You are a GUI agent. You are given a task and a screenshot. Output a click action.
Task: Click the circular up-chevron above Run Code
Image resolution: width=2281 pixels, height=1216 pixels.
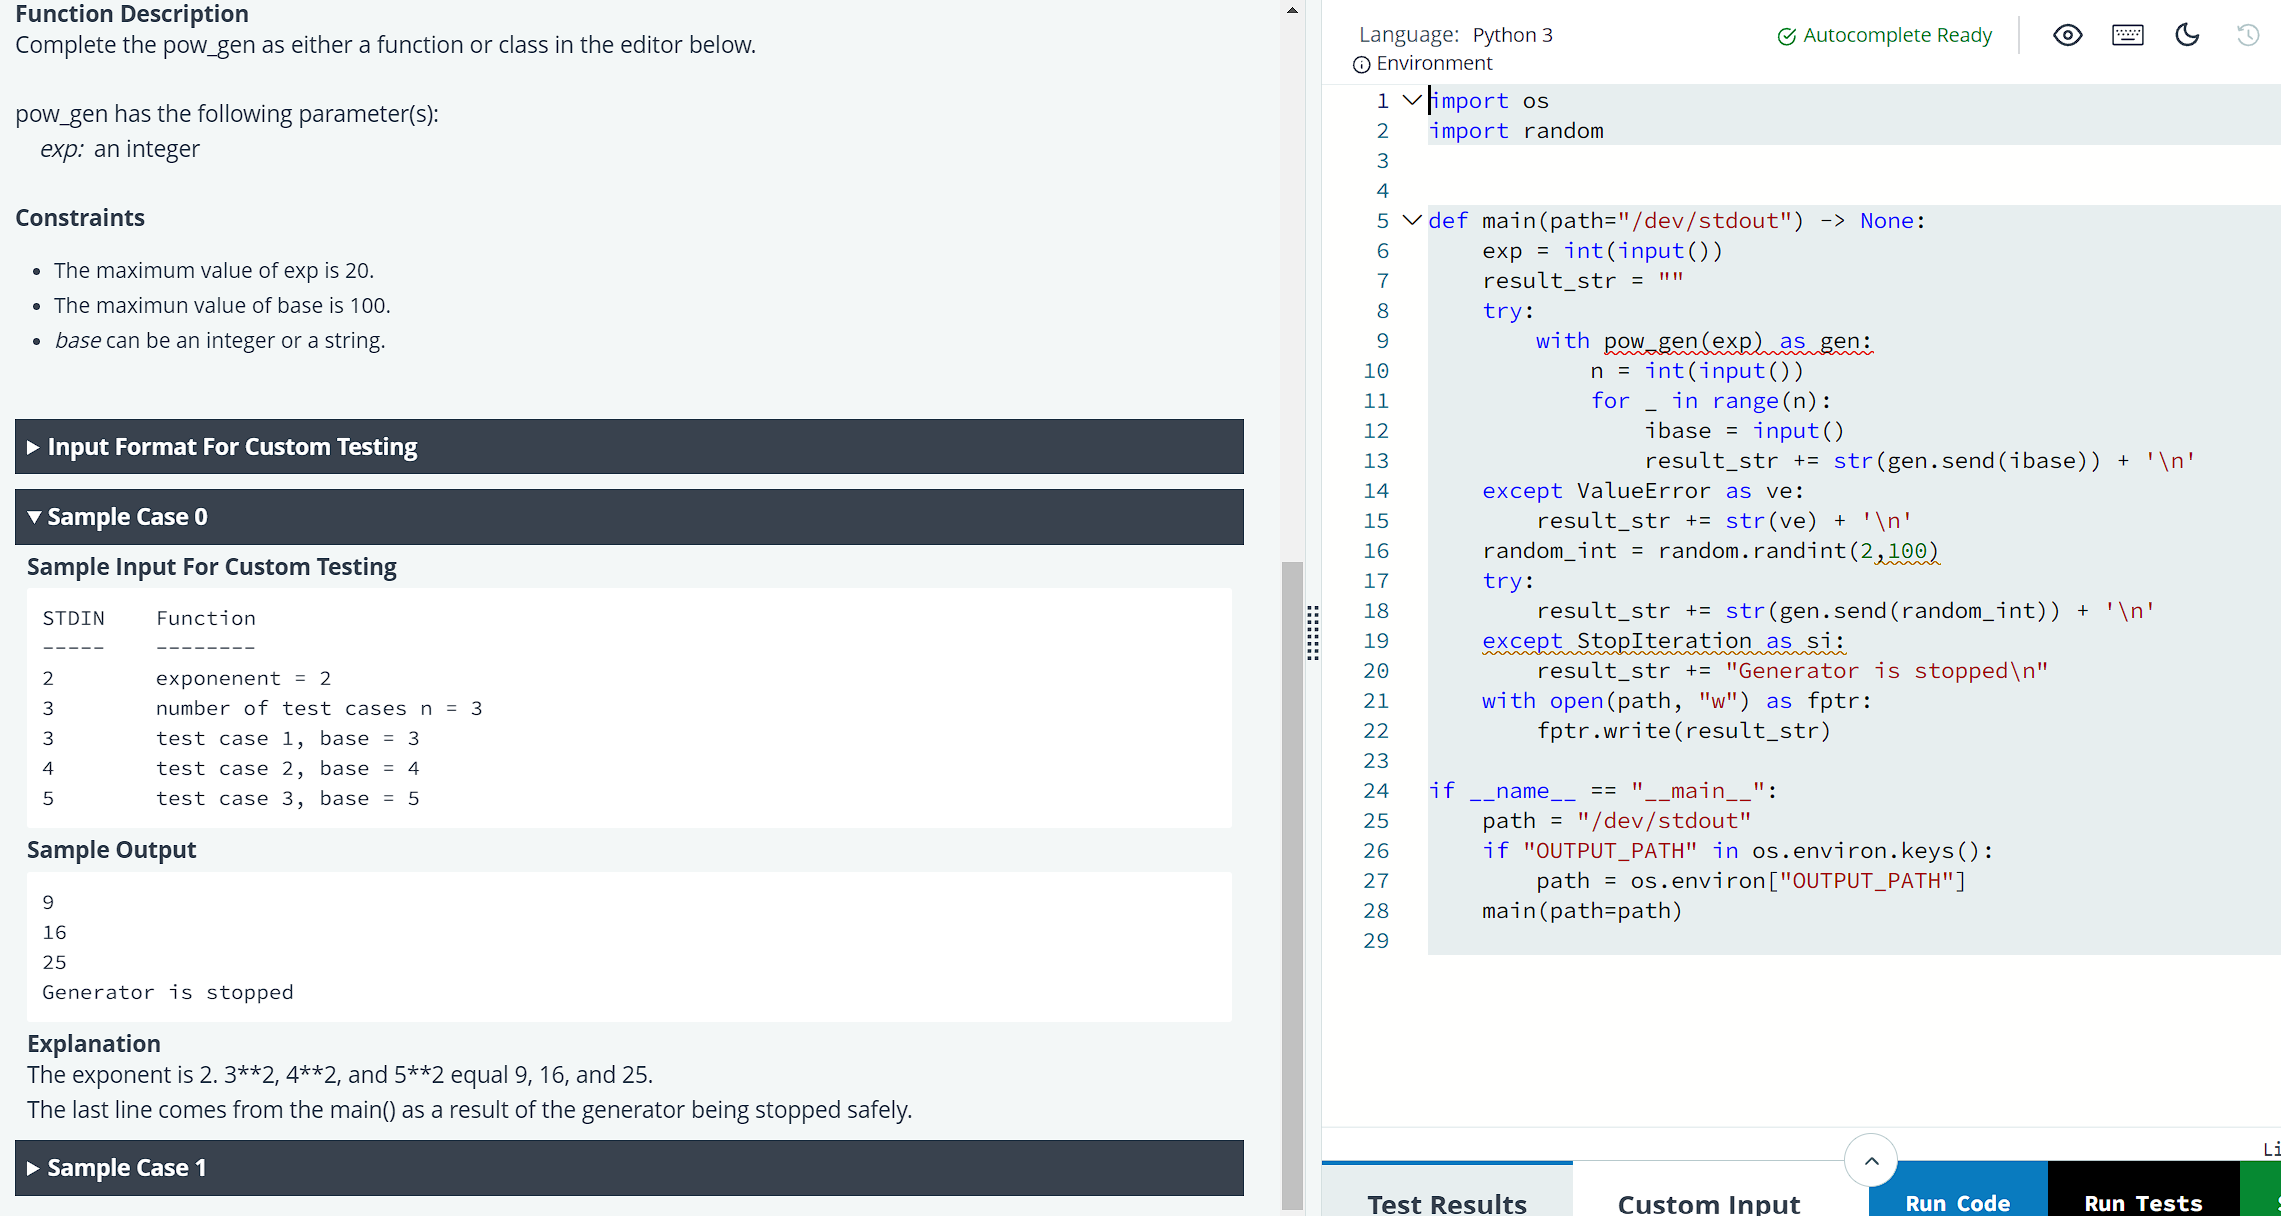[1871, 1160]
